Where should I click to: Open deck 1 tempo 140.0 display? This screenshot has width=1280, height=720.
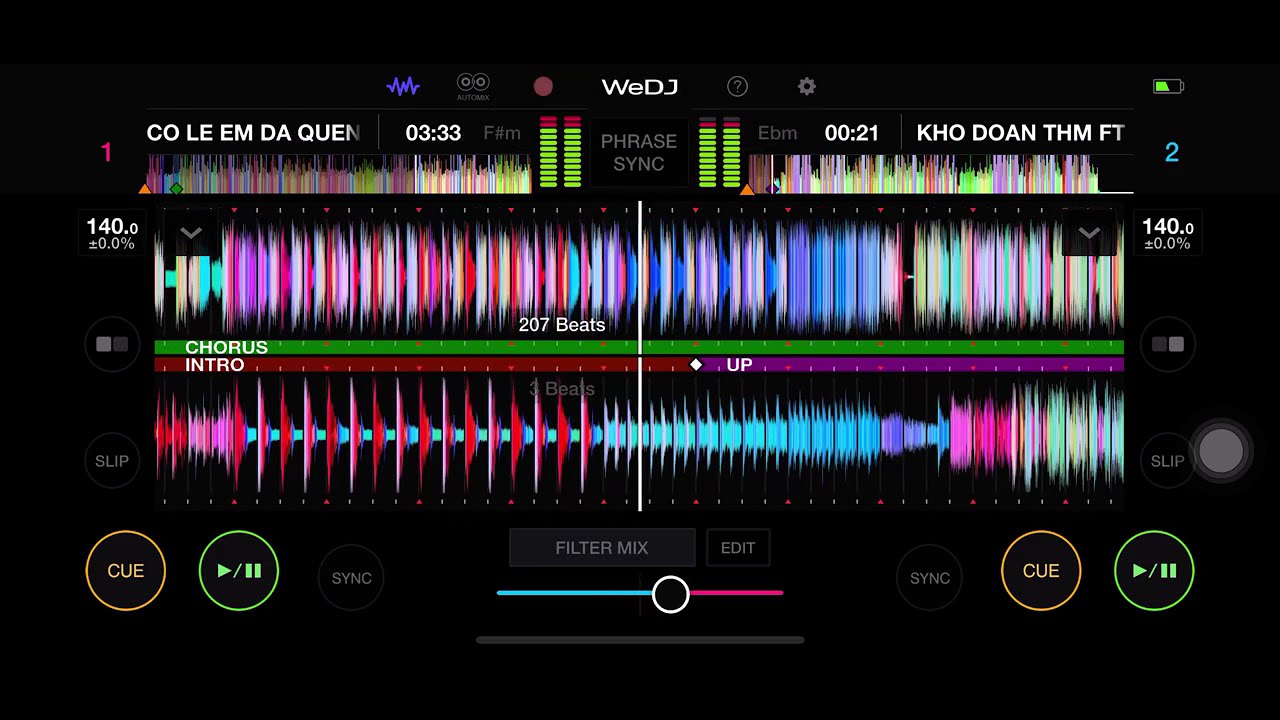click(x=112, y=233)
